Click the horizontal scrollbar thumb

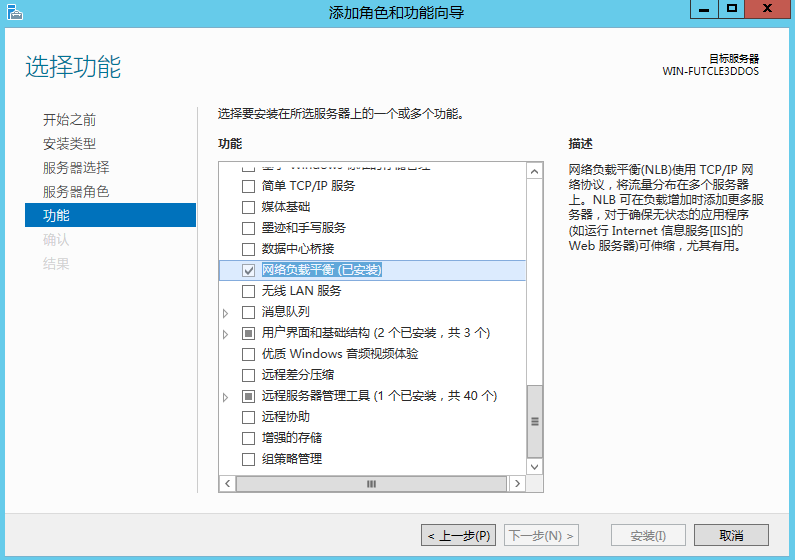[x=371, y=483]
